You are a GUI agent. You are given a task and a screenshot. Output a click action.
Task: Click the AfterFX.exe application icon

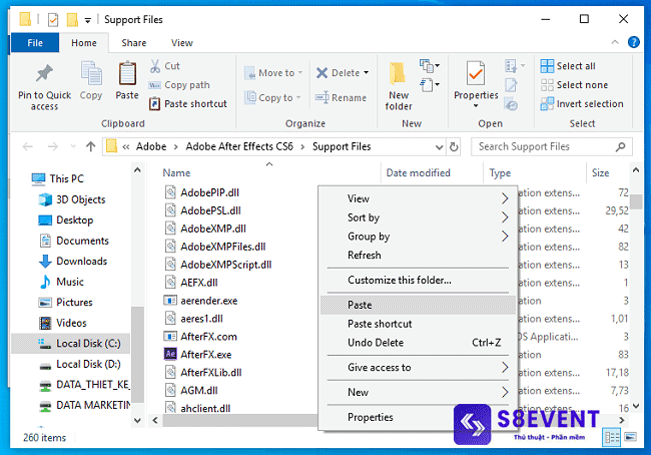(170, 354)
